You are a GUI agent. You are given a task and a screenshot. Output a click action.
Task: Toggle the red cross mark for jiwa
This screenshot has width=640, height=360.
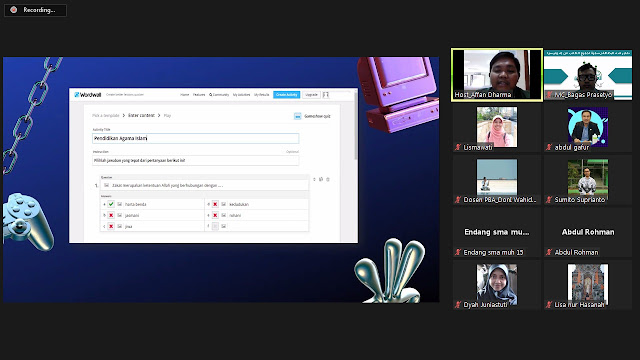pyautogui.click(x=111, y=226)
